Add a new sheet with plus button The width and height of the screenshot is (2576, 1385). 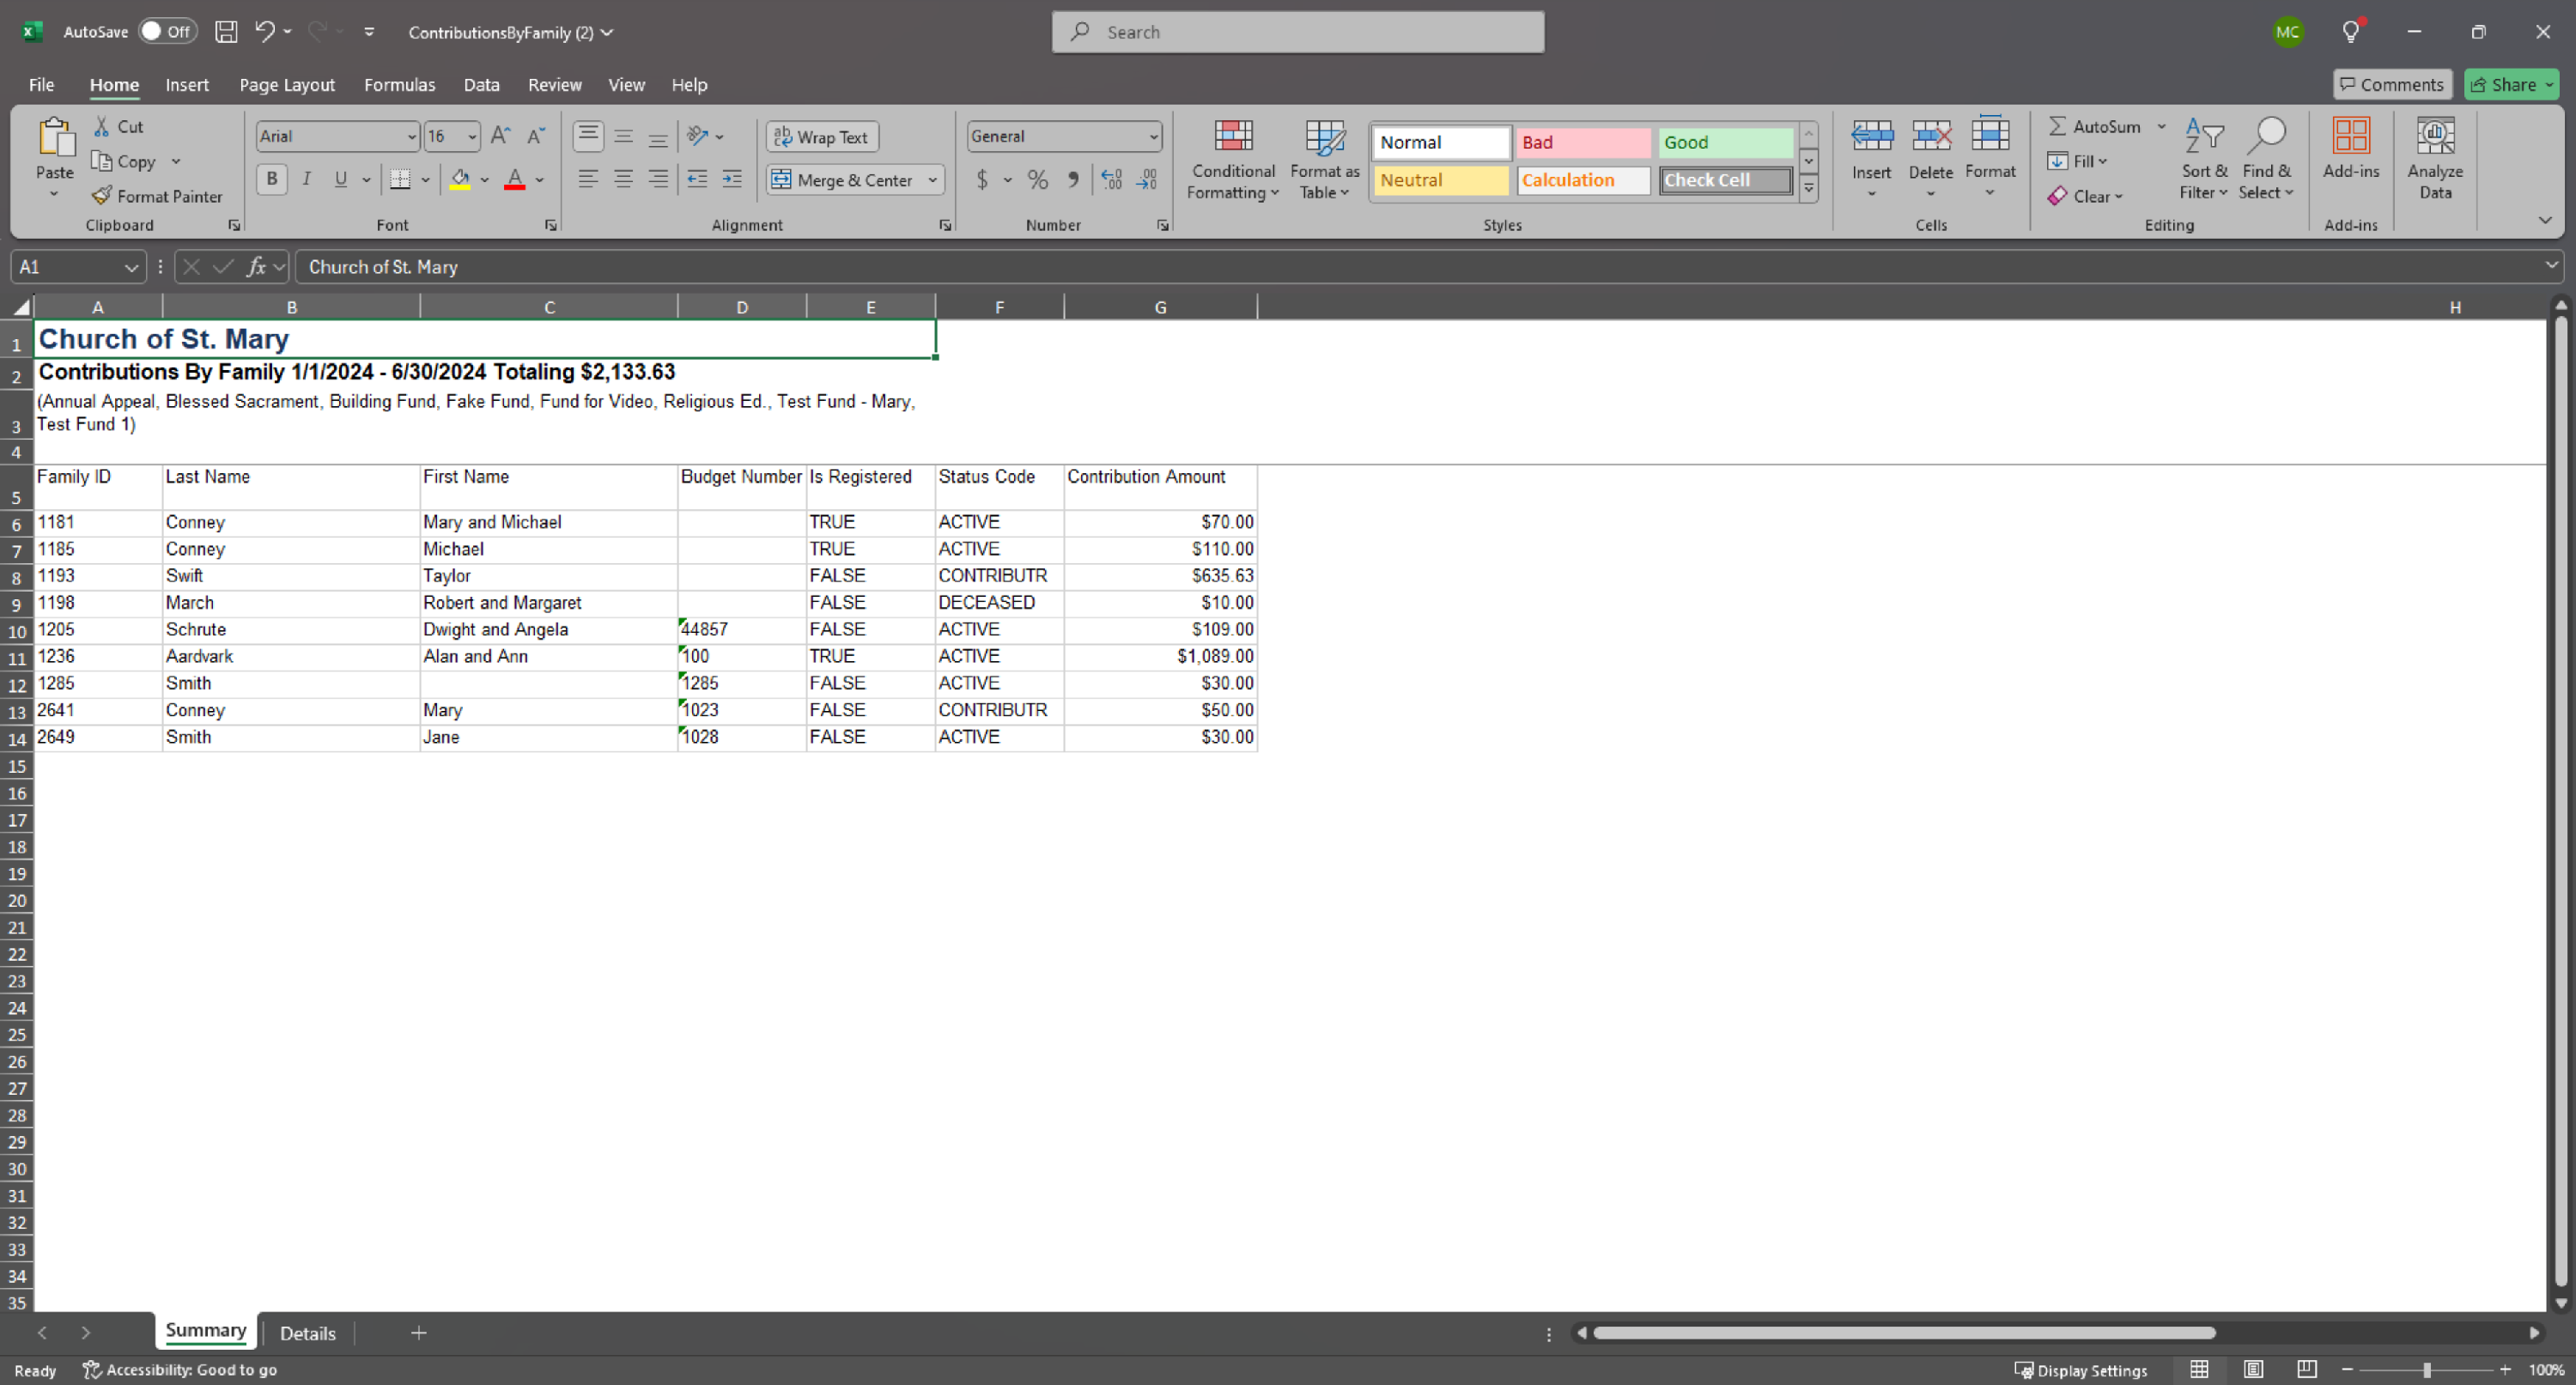(x=418, y=1333)
